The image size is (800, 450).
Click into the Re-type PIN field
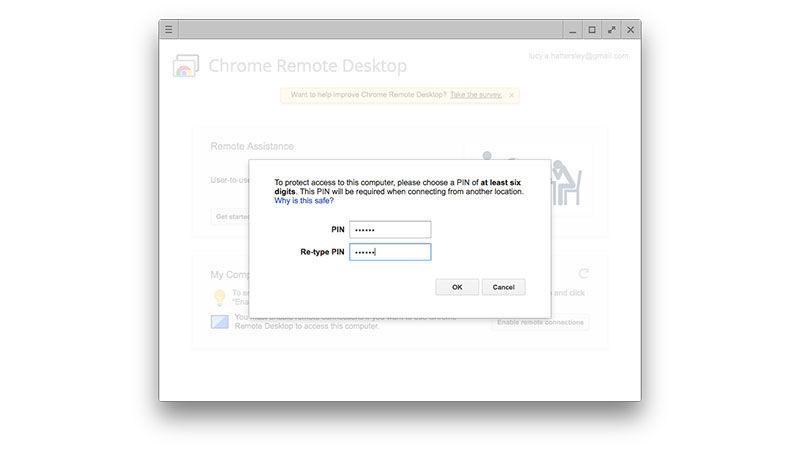390,252
